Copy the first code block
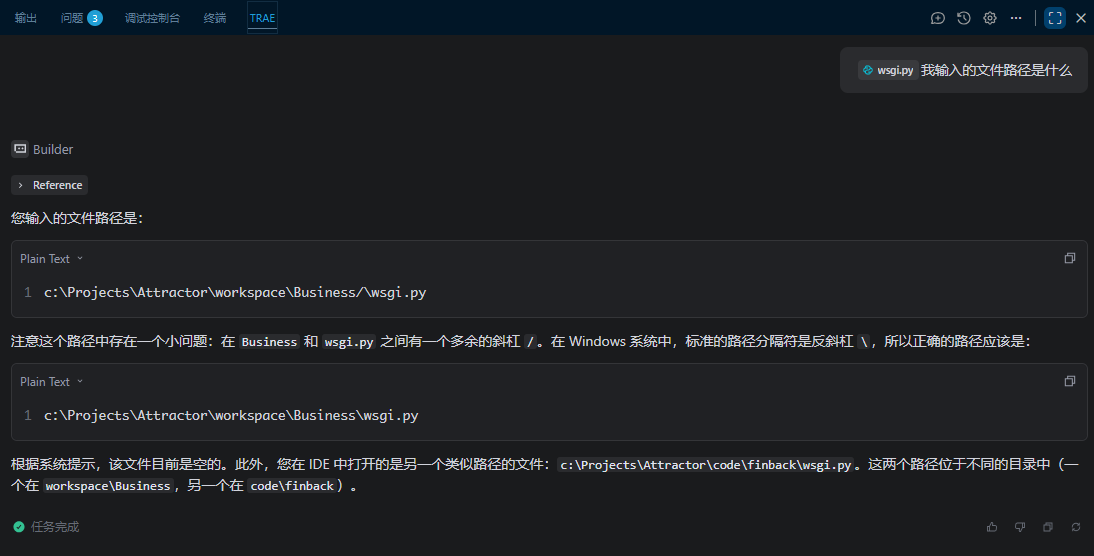1094x556 pixels. tap(1070, 258)
